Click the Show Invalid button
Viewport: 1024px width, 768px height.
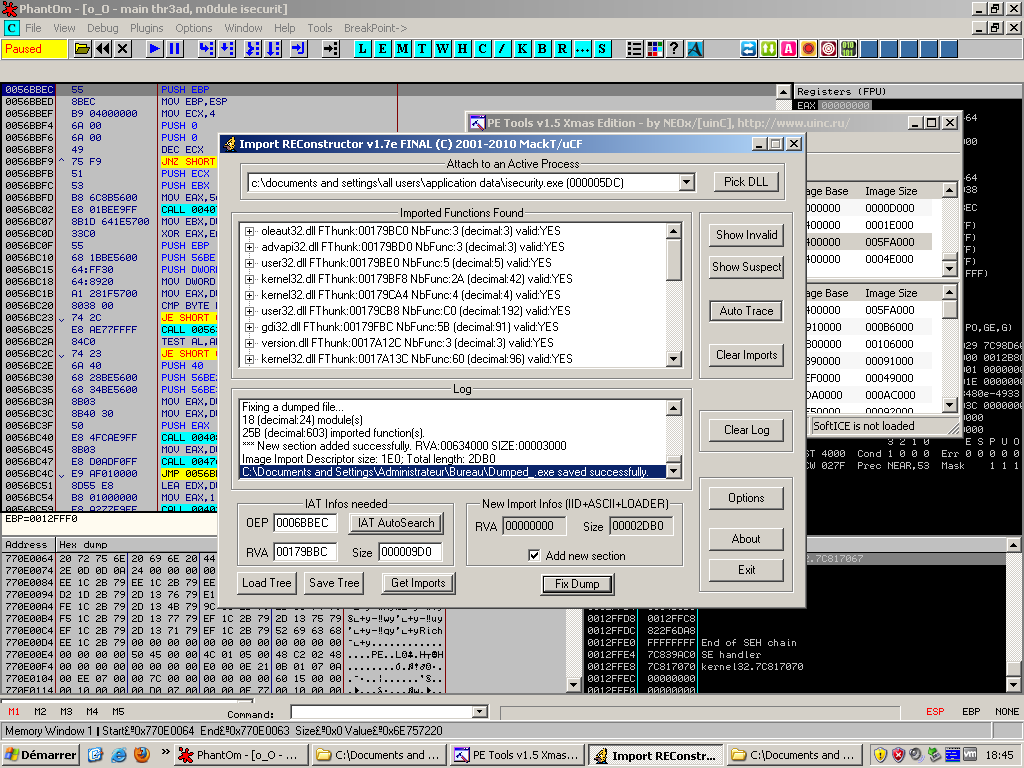click(746, 235)
